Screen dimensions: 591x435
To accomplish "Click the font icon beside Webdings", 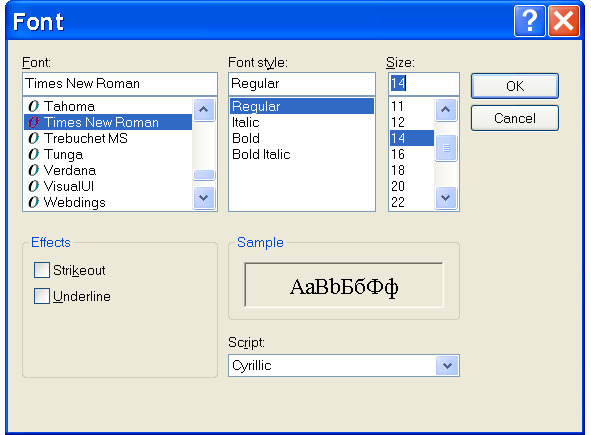I will click(34, 202).
